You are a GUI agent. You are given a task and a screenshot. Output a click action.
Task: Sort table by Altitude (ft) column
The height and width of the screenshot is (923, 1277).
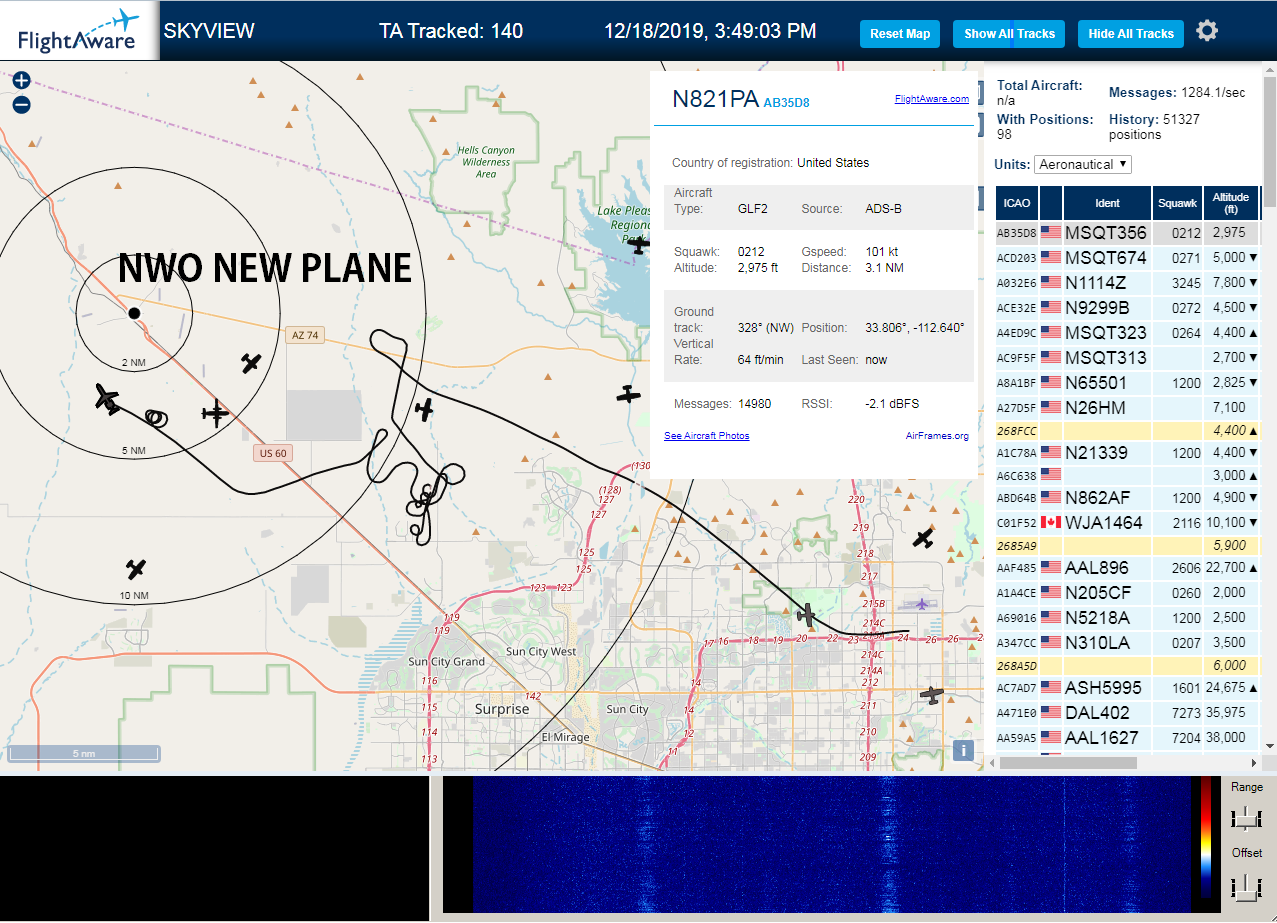pyautogui.click(x=1231, y=203)
